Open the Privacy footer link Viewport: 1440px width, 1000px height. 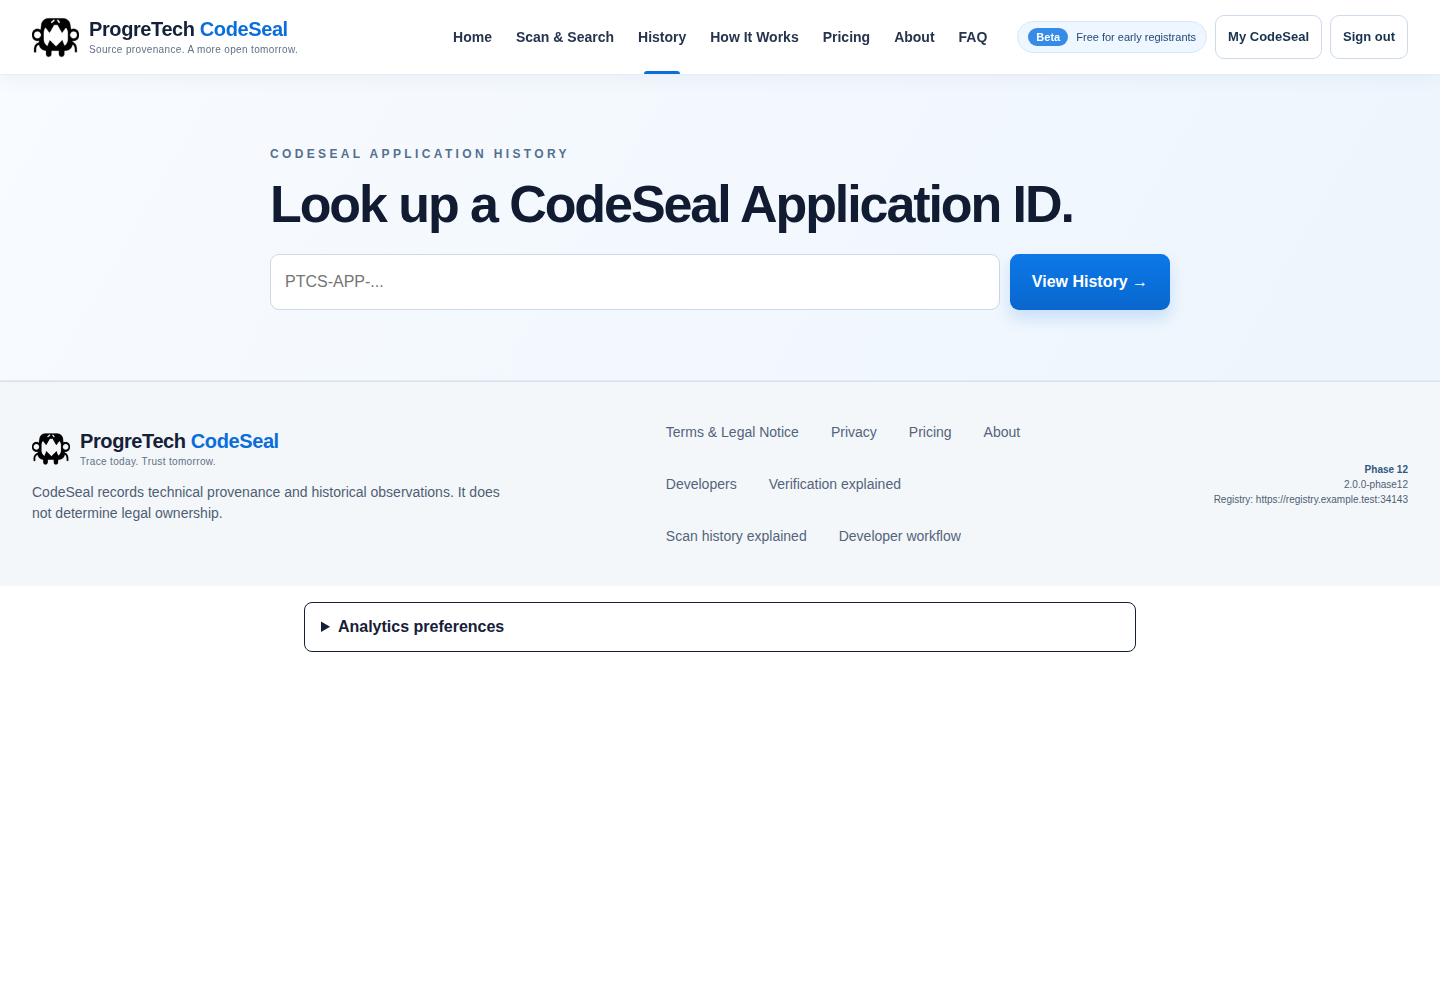pos(853,432)
